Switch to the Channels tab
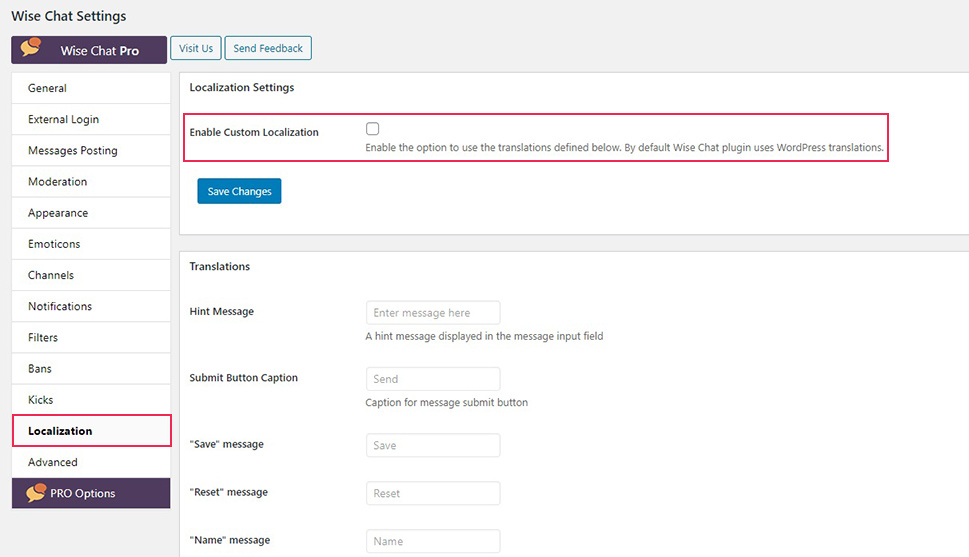Viewport: 969px width, 557px height. (91, 275)
